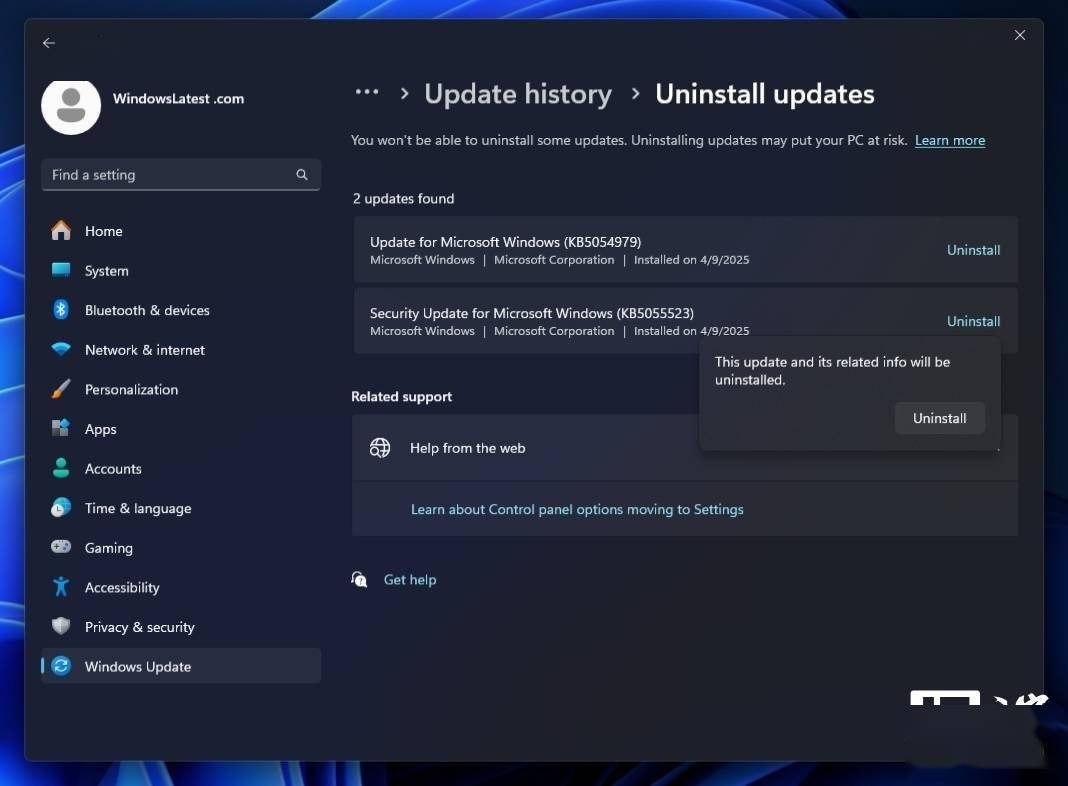1068x786 pixels.
Task: Click the Get help link
Action: tap(410, 580)
